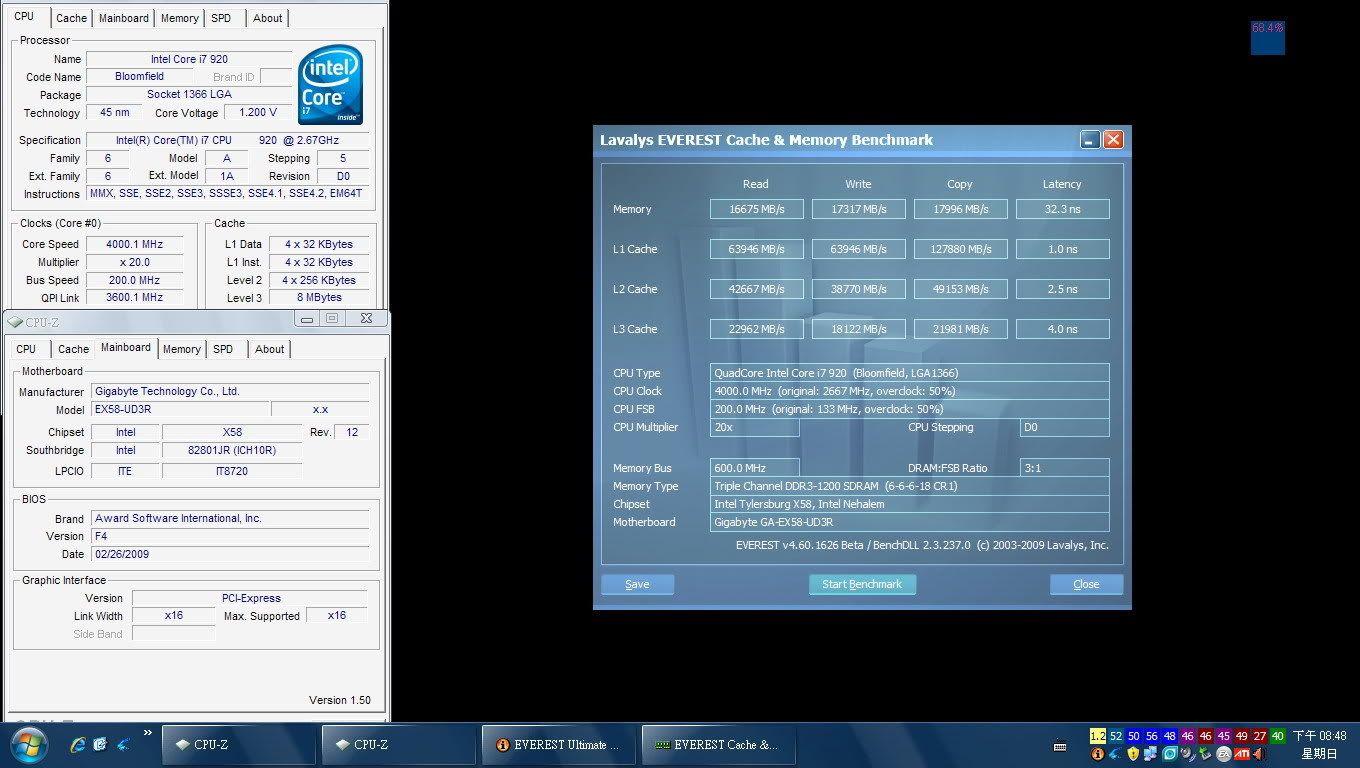Click Package value 'Socket 1366 LGA'
Viewport: 1360px width, 768px height.
coord(189,94)
